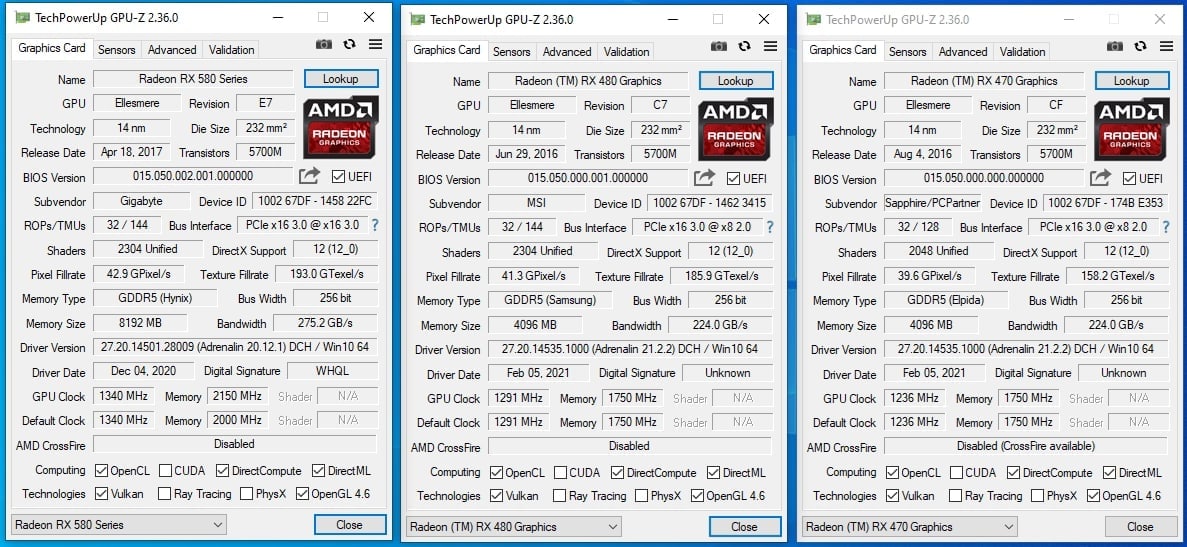Click the BIOS share/export icon in RX 580 window
The image size is (1187, 547).
(309, 176)
